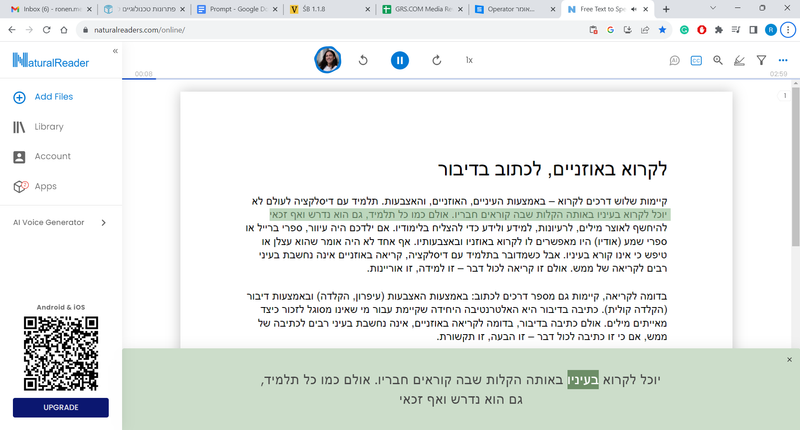Seek on the audio progress bar
The image size is (800, 430).
tap(461, 79)
